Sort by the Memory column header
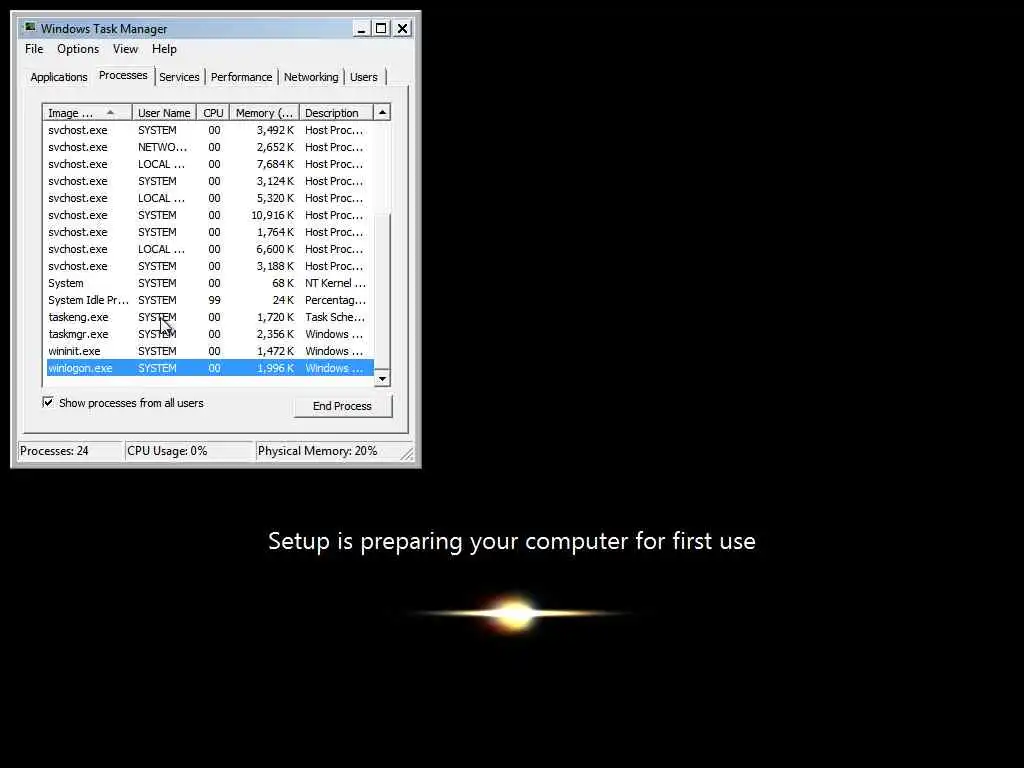 [264, 113]
